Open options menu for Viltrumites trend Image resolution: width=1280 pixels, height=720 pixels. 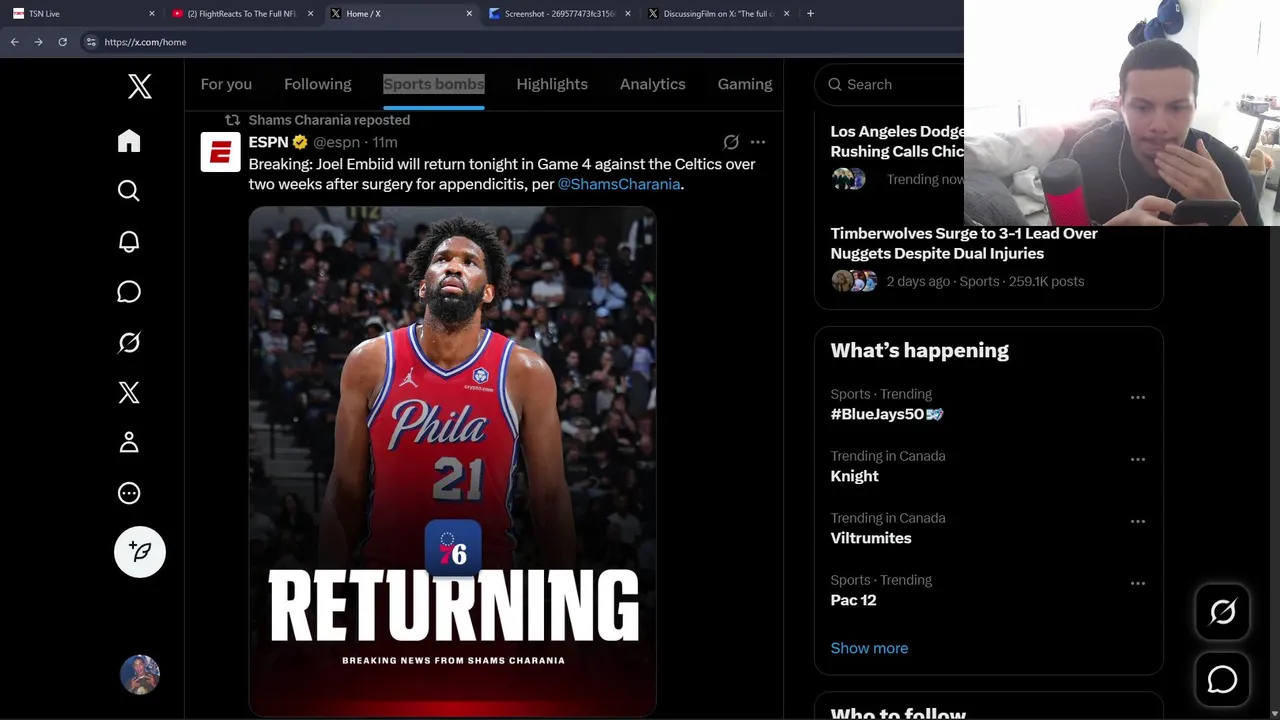(1138, 521)
